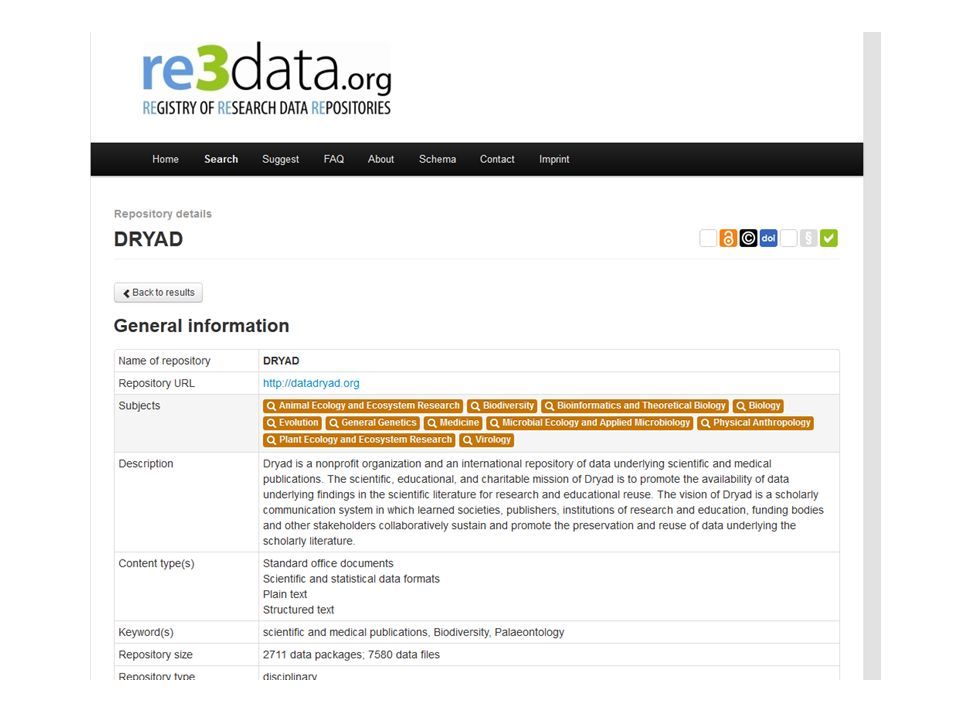Click the black copyright symbol badge
This screenshot has width=960, height=720.
[748, 238]
